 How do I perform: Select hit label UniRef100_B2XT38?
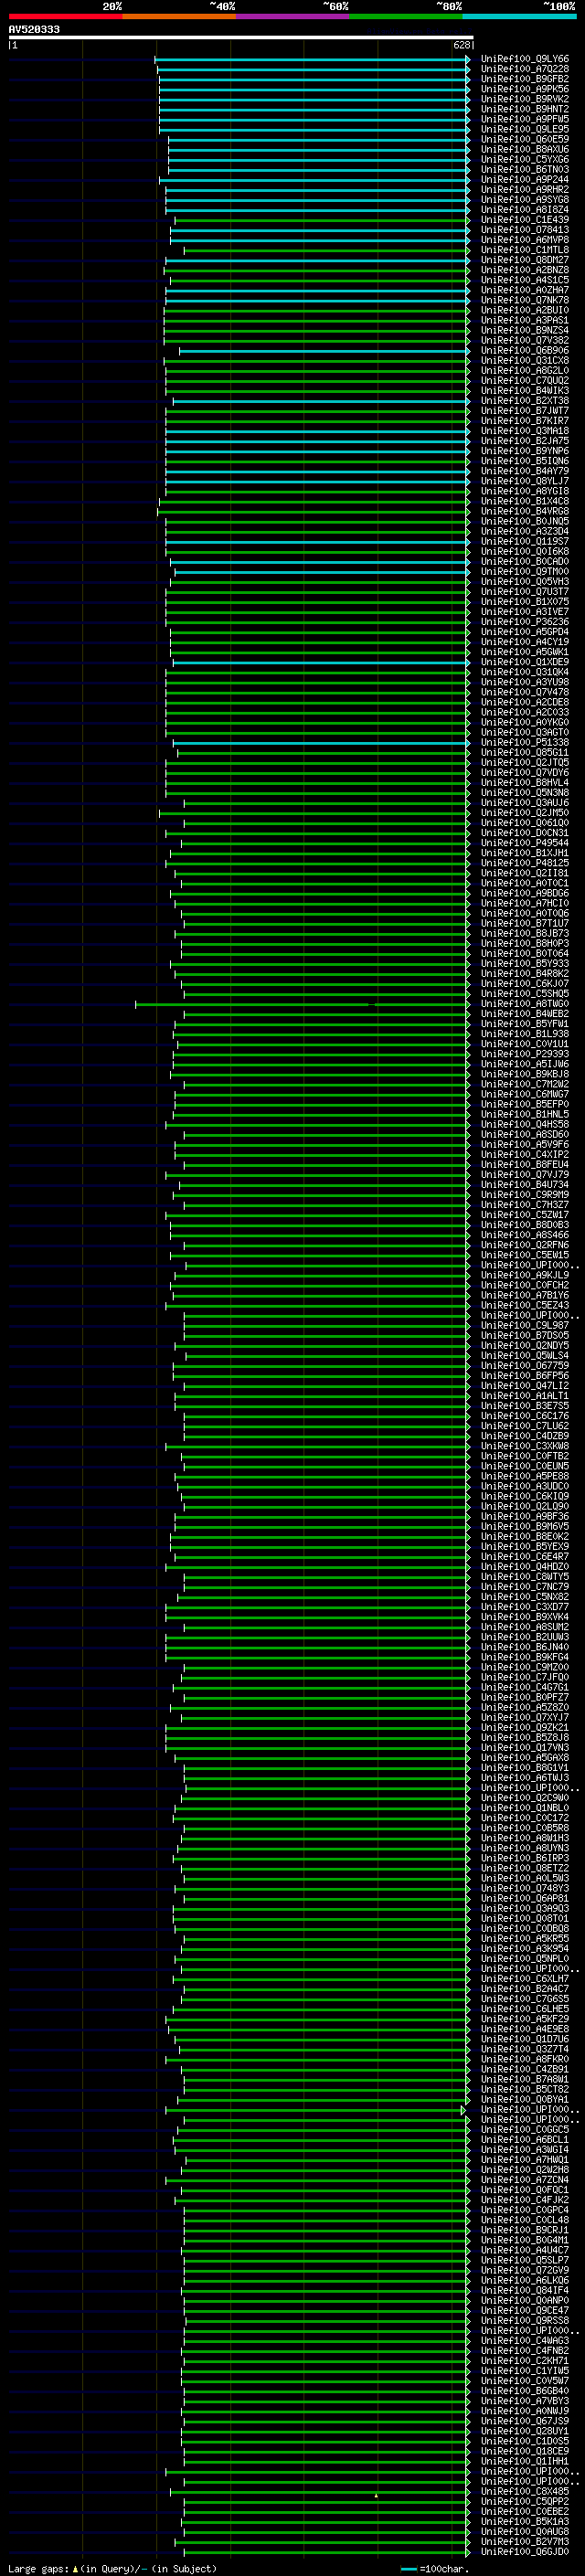[x=524, y=400]
